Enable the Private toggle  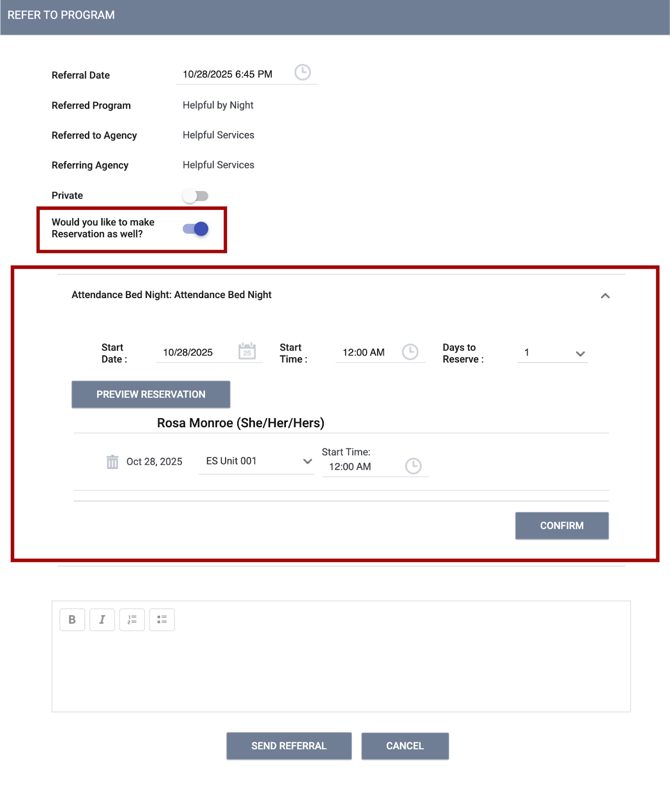coord(195,196)
